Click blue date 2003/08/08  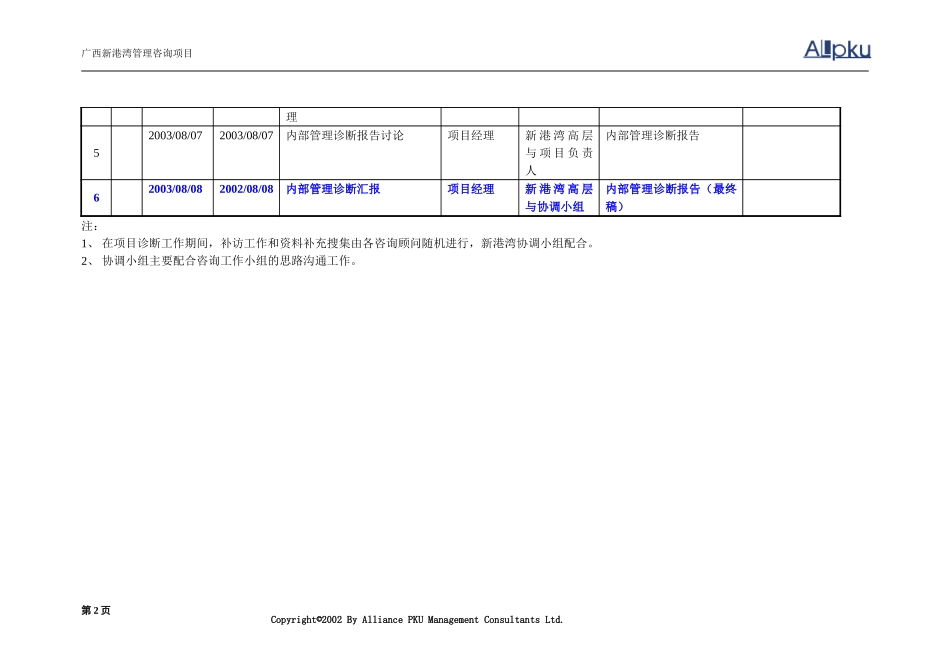[x=175, y=189]
